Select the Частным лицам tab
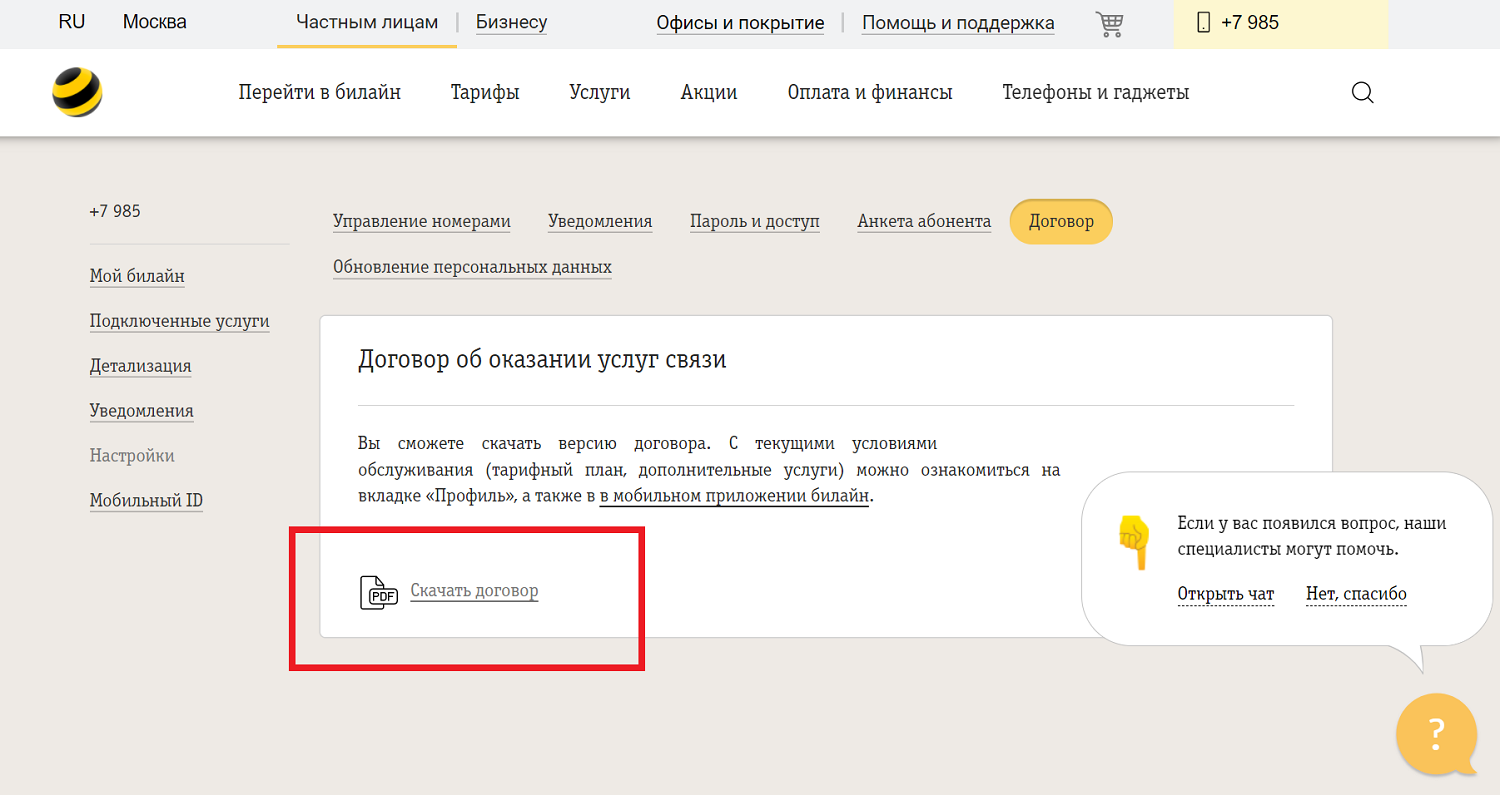Screen dimensions: 1500x795 [367, 22]
